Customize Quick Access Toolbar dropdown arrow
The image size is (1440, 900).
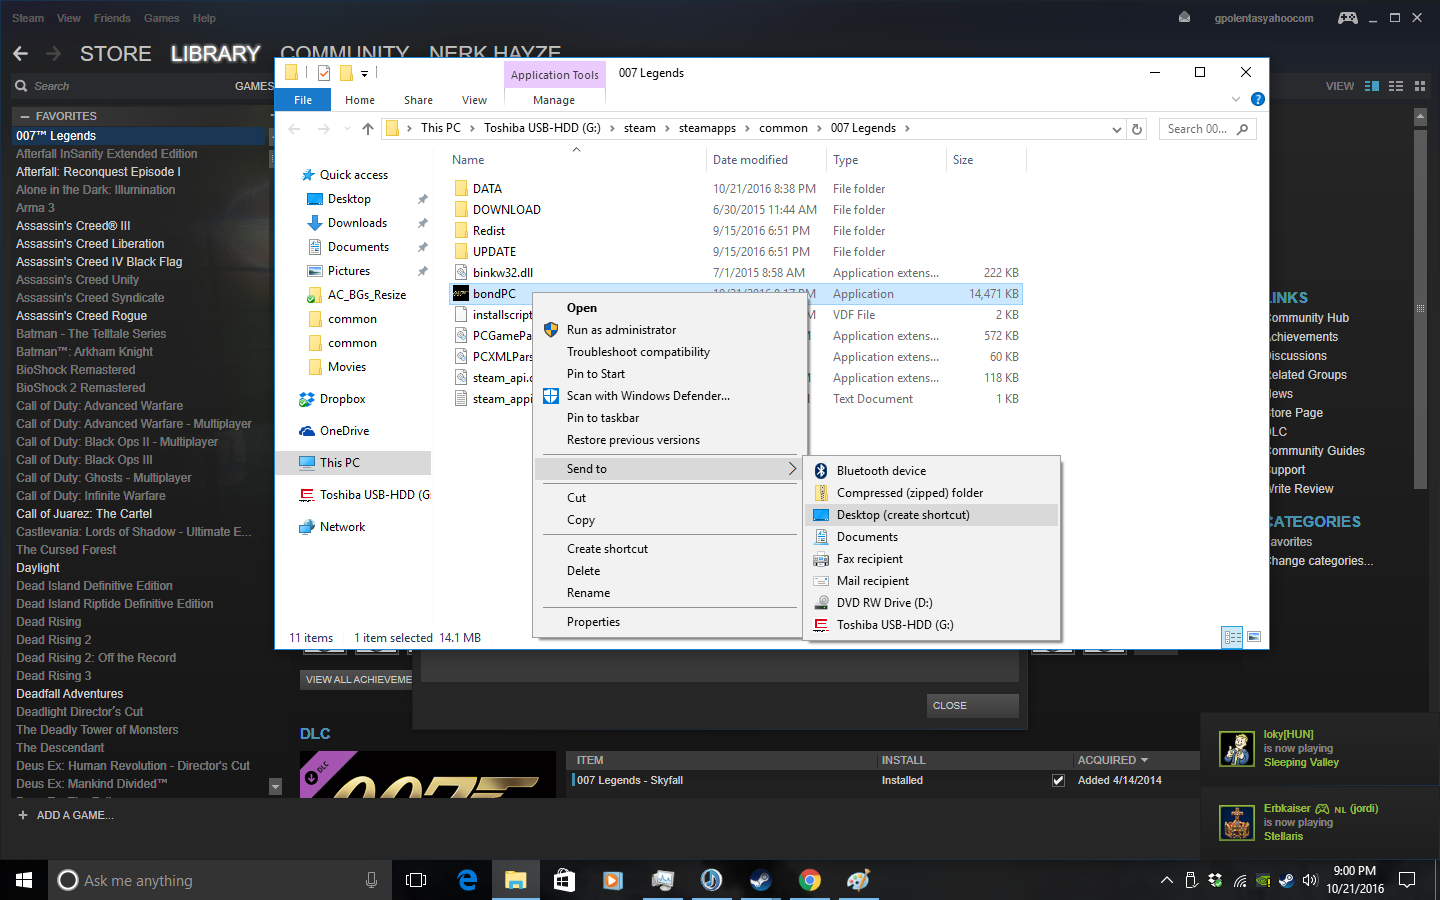tap(365, 73)
